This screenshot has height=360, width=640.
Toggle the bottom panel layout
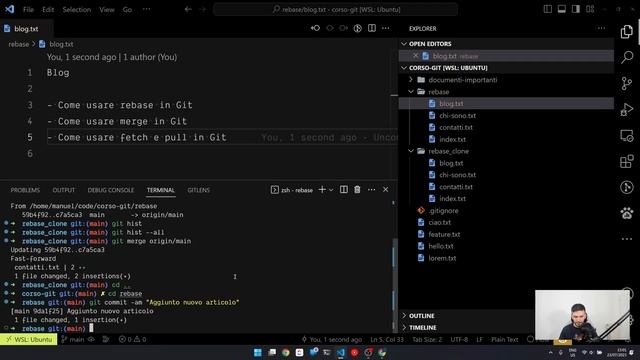coord(562,9)
